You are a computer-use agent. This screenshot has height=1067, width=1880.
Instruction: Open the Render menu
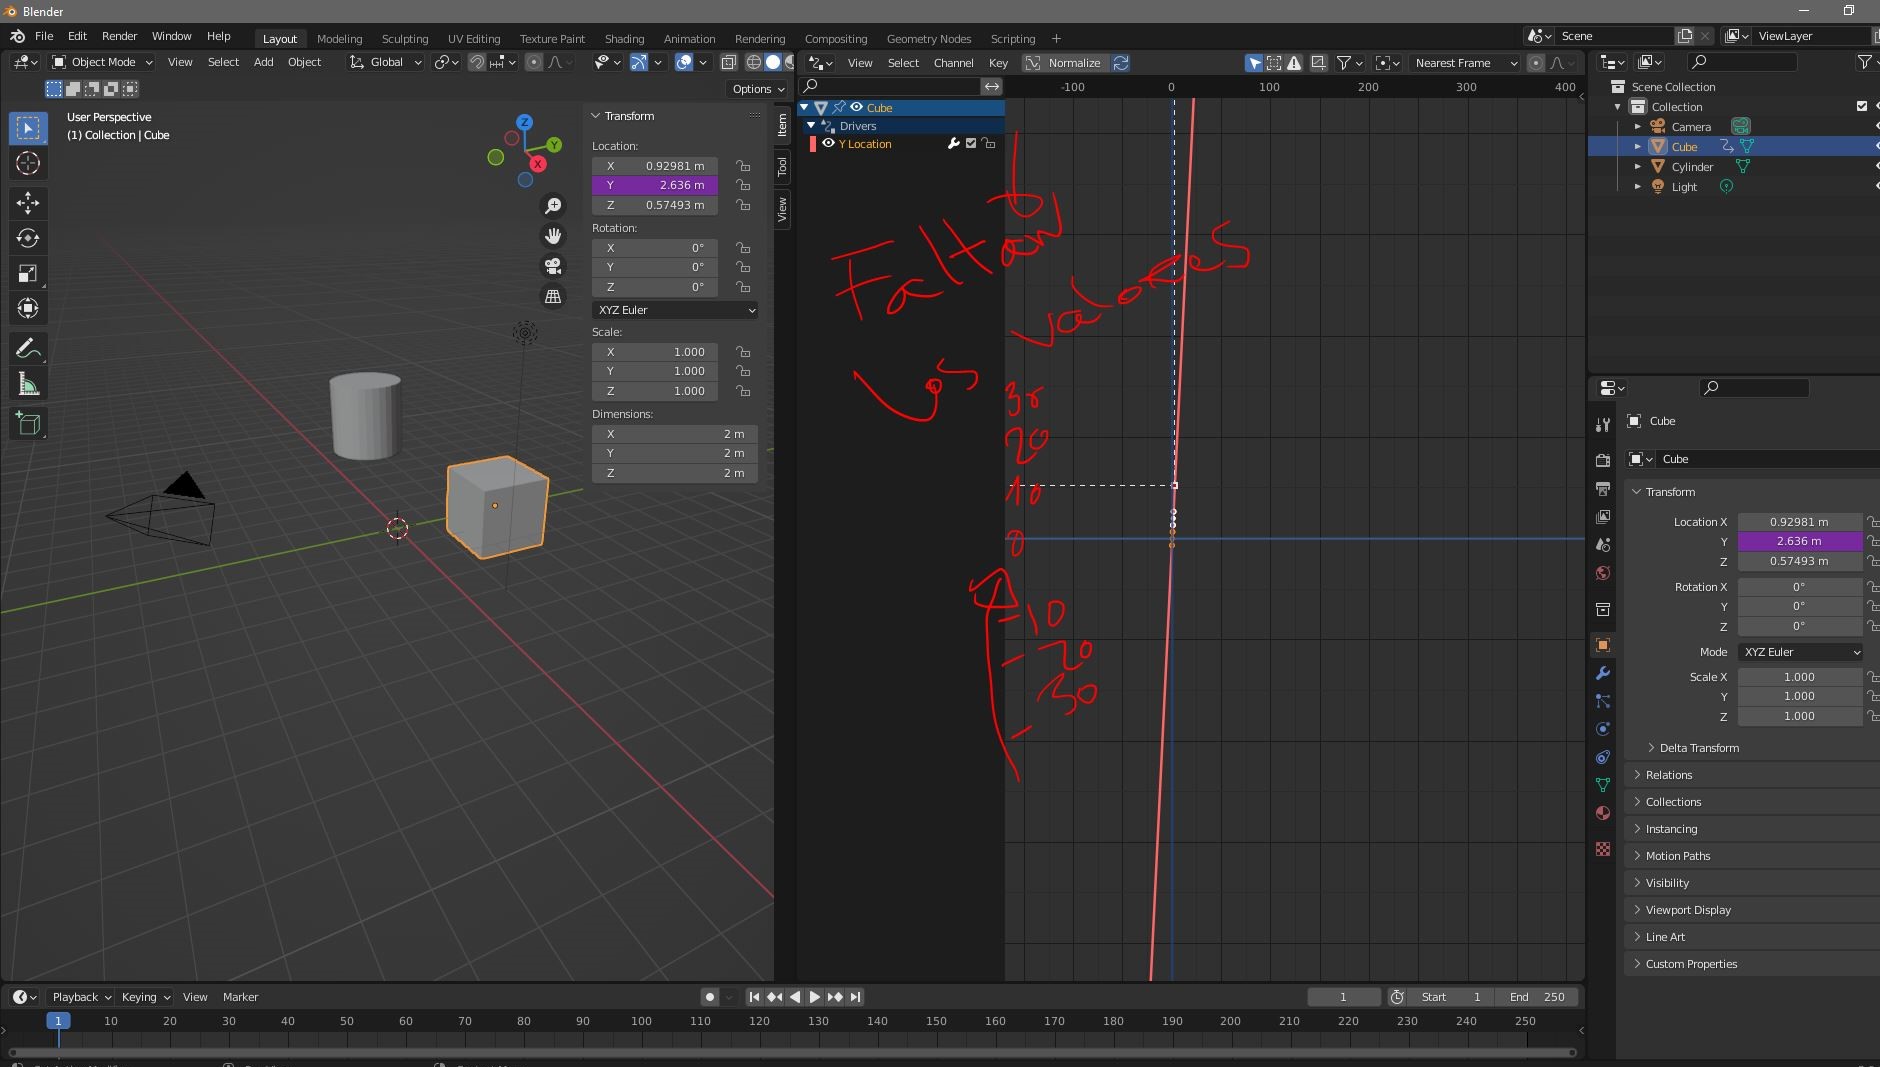[119, 36]
